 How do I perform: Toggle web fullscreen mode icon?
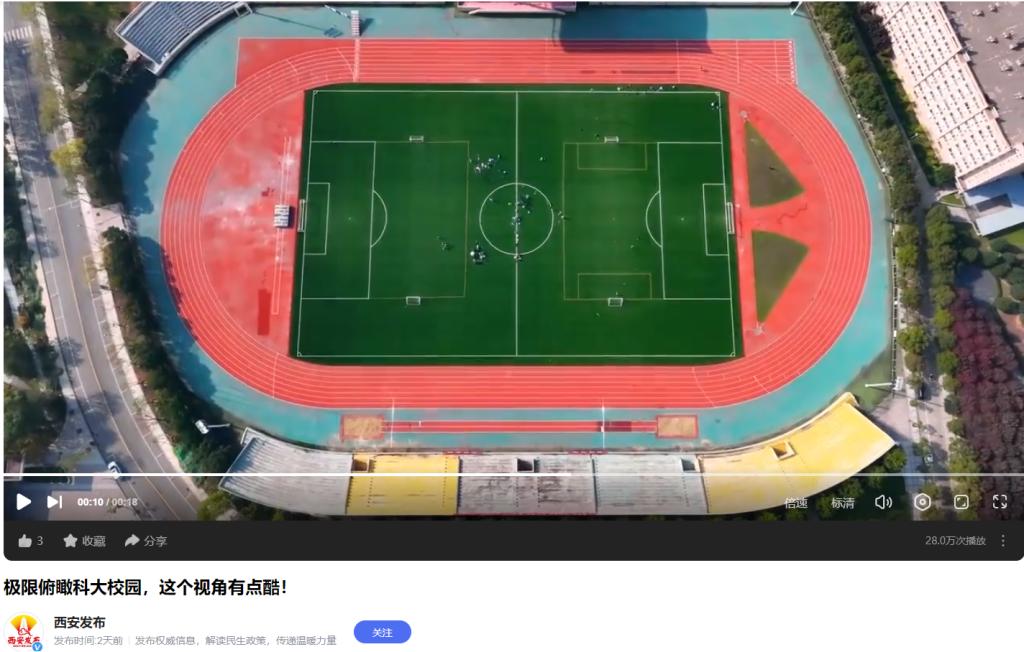click(x=961, y=502)
